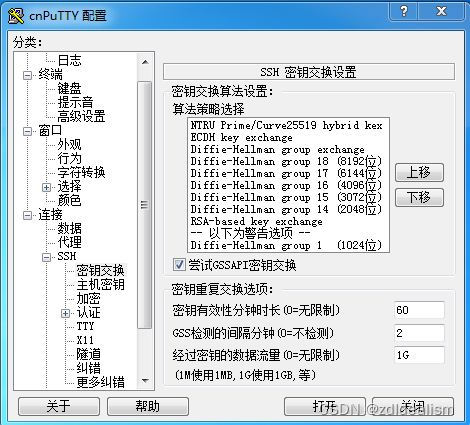Open the 行为 settings page
470x425 pixels.
tap(69, 159)
